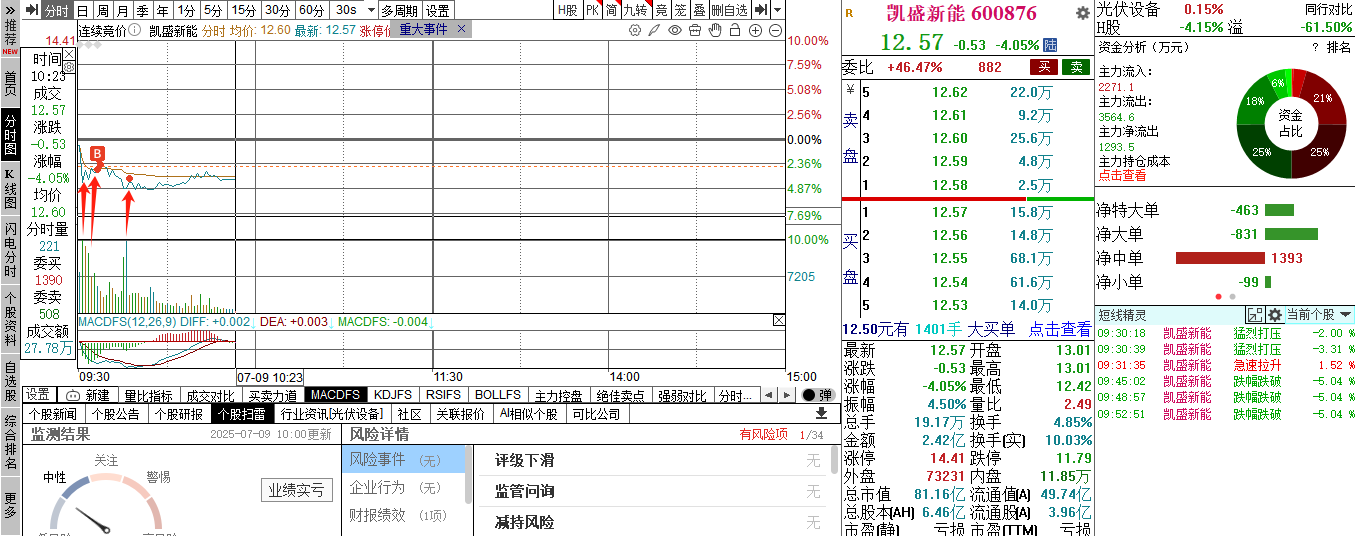Screen dimensions: 1355x536
Task: Open the 个股公告 tab
Action: pos(116,414)
